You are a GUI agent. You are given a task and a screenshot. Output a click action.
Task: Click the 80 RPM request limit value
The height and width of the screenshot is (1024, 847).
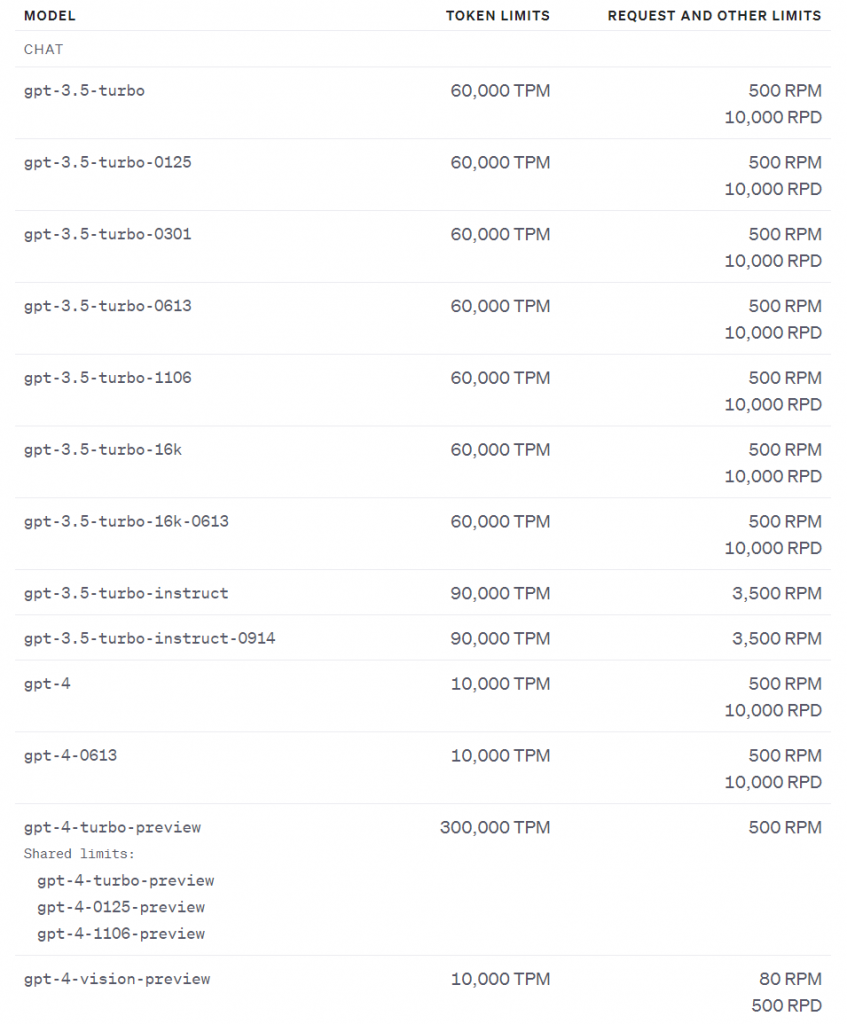click(x=790, y=980)
